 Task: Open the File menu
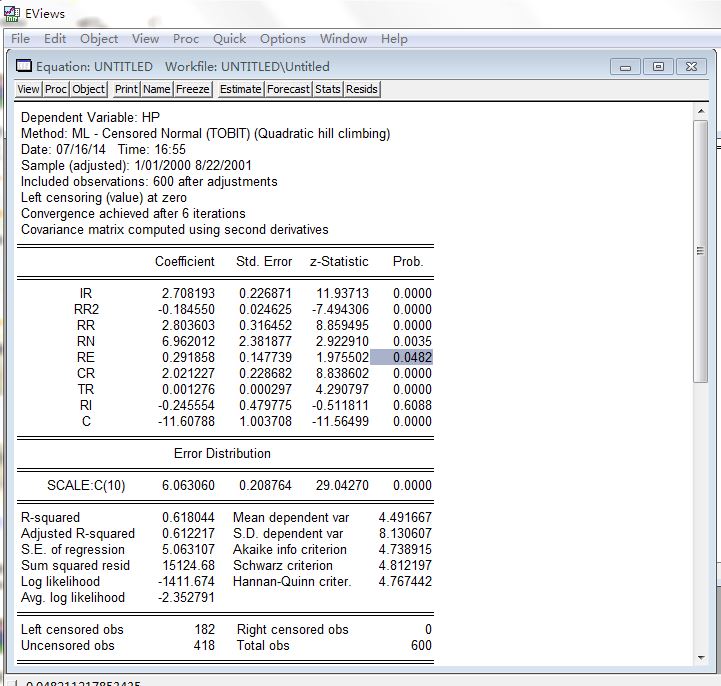click(x=20, y=39)
